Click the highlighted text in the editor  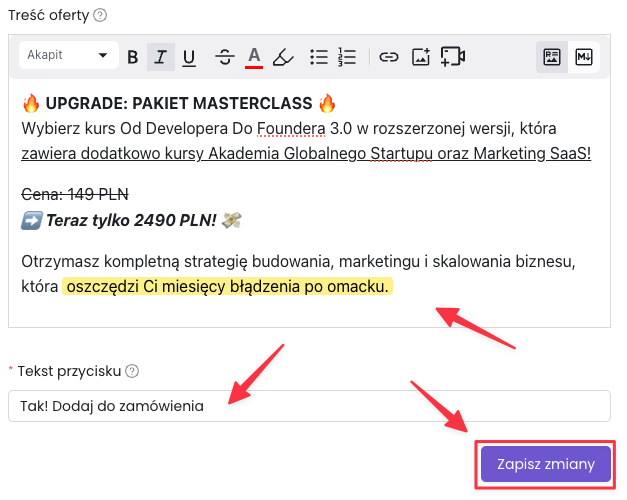227,287
